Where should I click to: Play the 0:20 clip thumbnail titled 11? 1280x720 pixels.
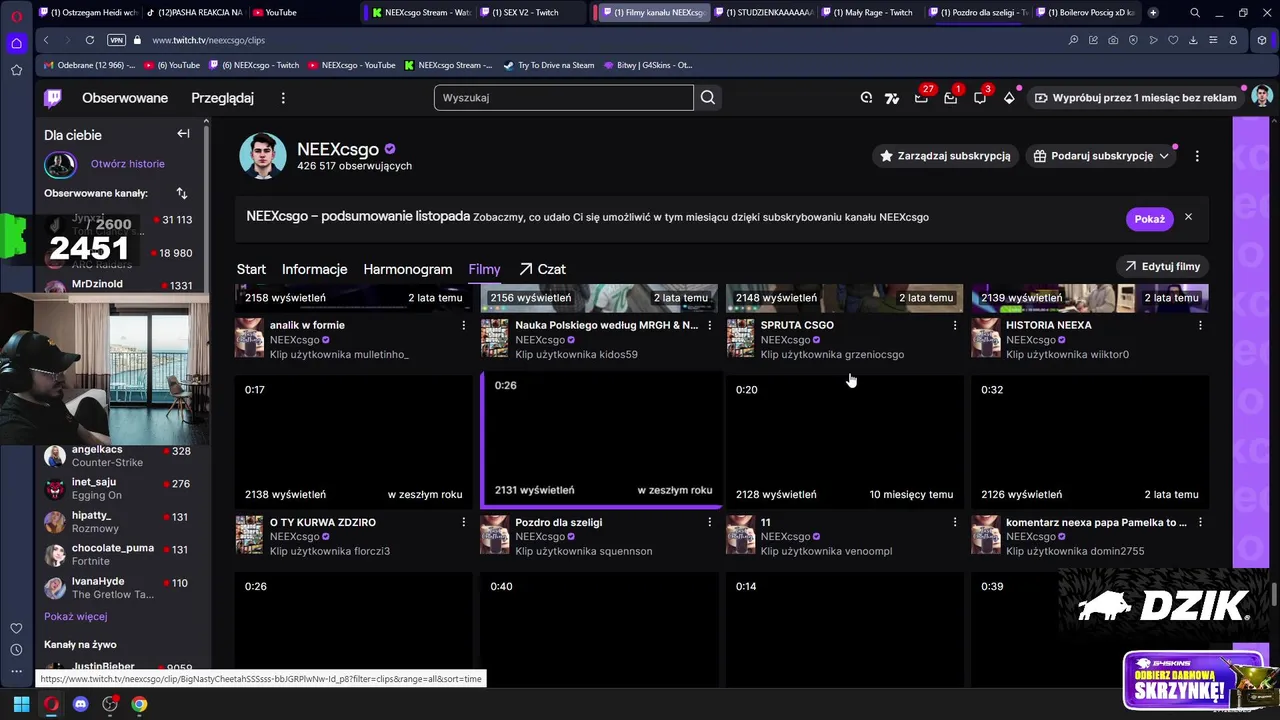pyautogui.click(x=845, y=441)
